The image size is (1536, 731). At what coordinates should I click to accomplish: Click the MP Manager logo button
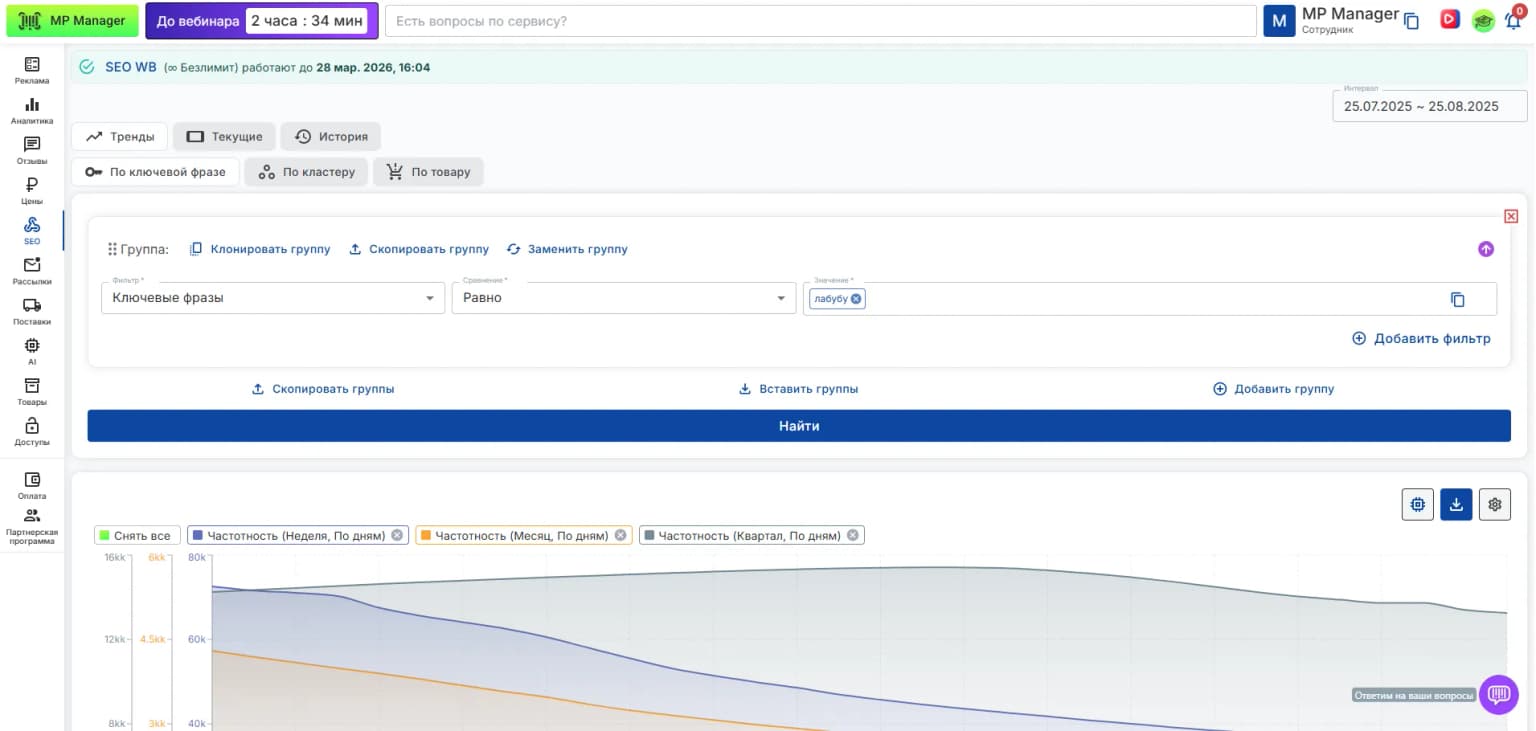point(72,20)
